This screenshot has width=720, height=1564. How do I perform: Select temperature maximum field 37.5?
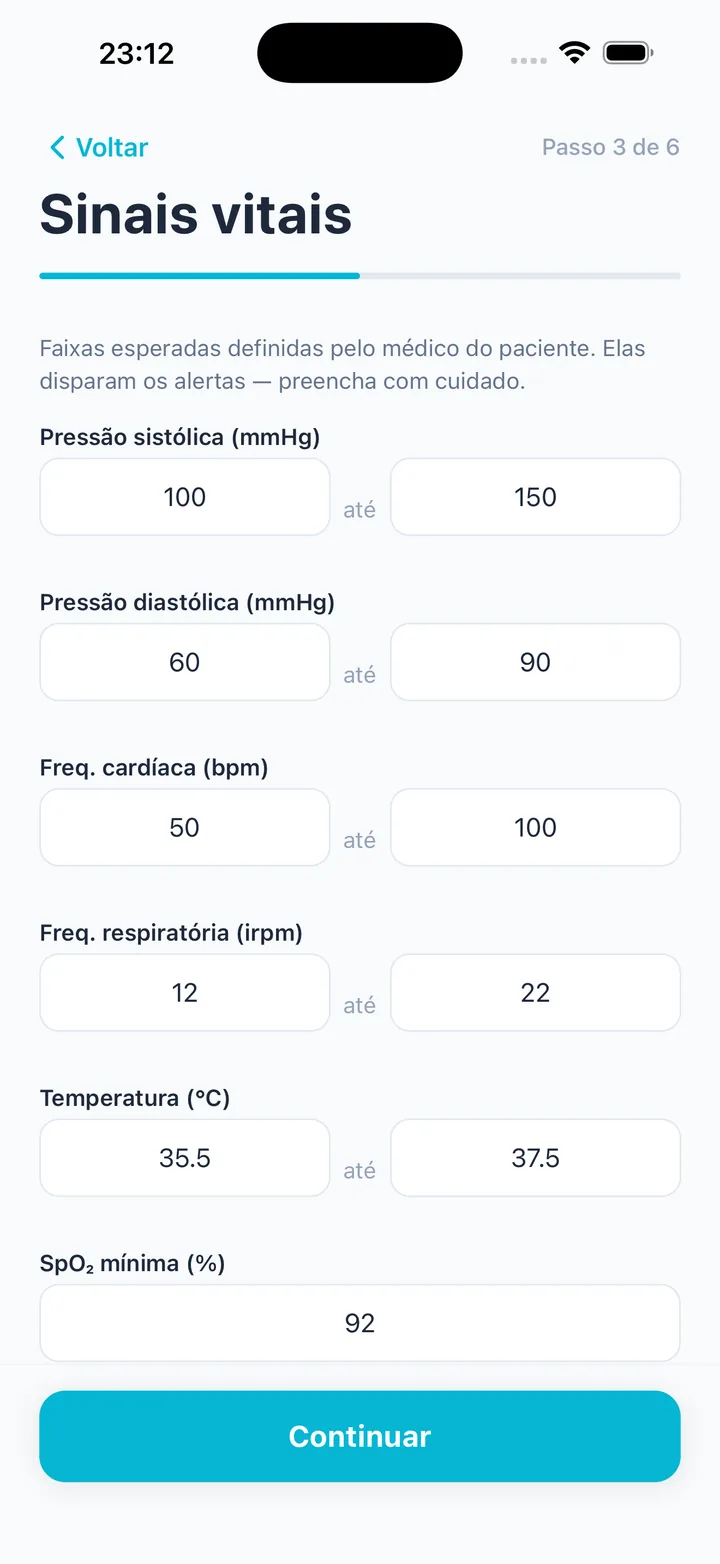click(535, 1158)
